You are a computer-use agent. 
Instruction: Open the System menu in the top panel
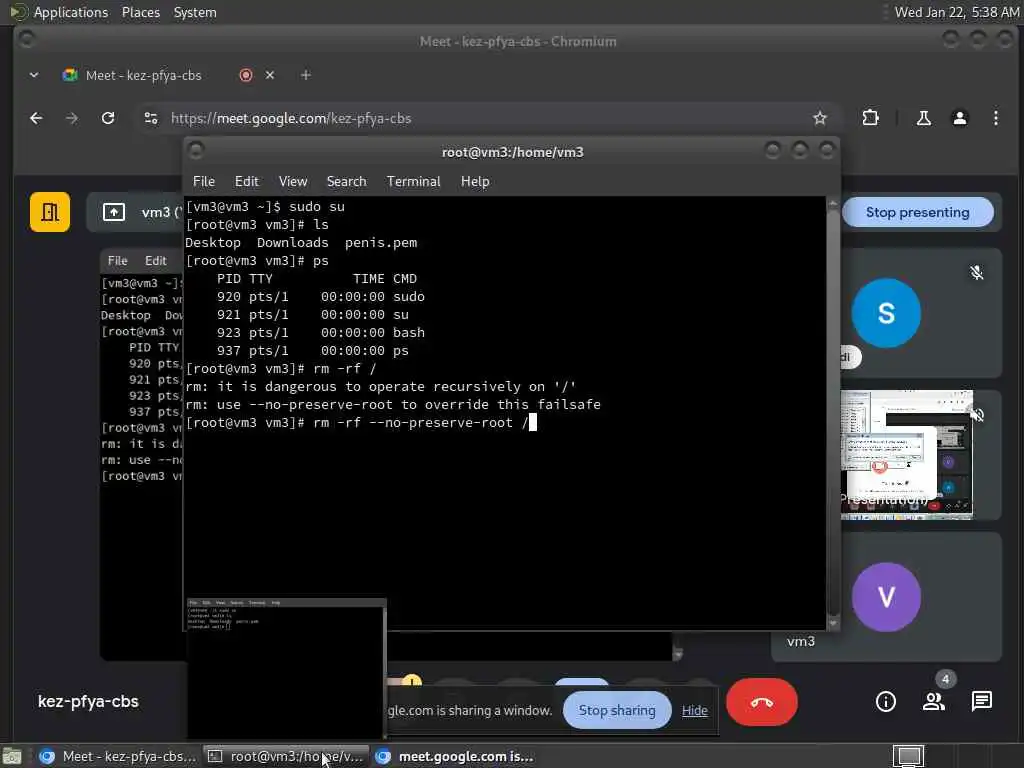click(195, 12)
